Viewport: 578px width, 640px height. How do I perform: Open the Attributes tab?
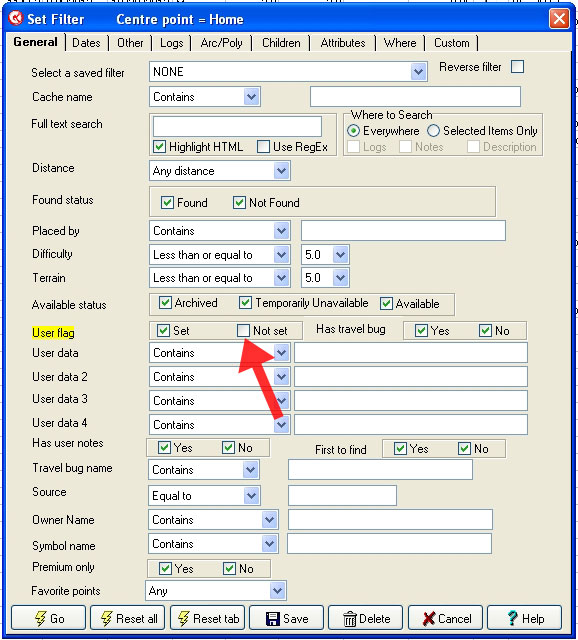coord(342,43)
